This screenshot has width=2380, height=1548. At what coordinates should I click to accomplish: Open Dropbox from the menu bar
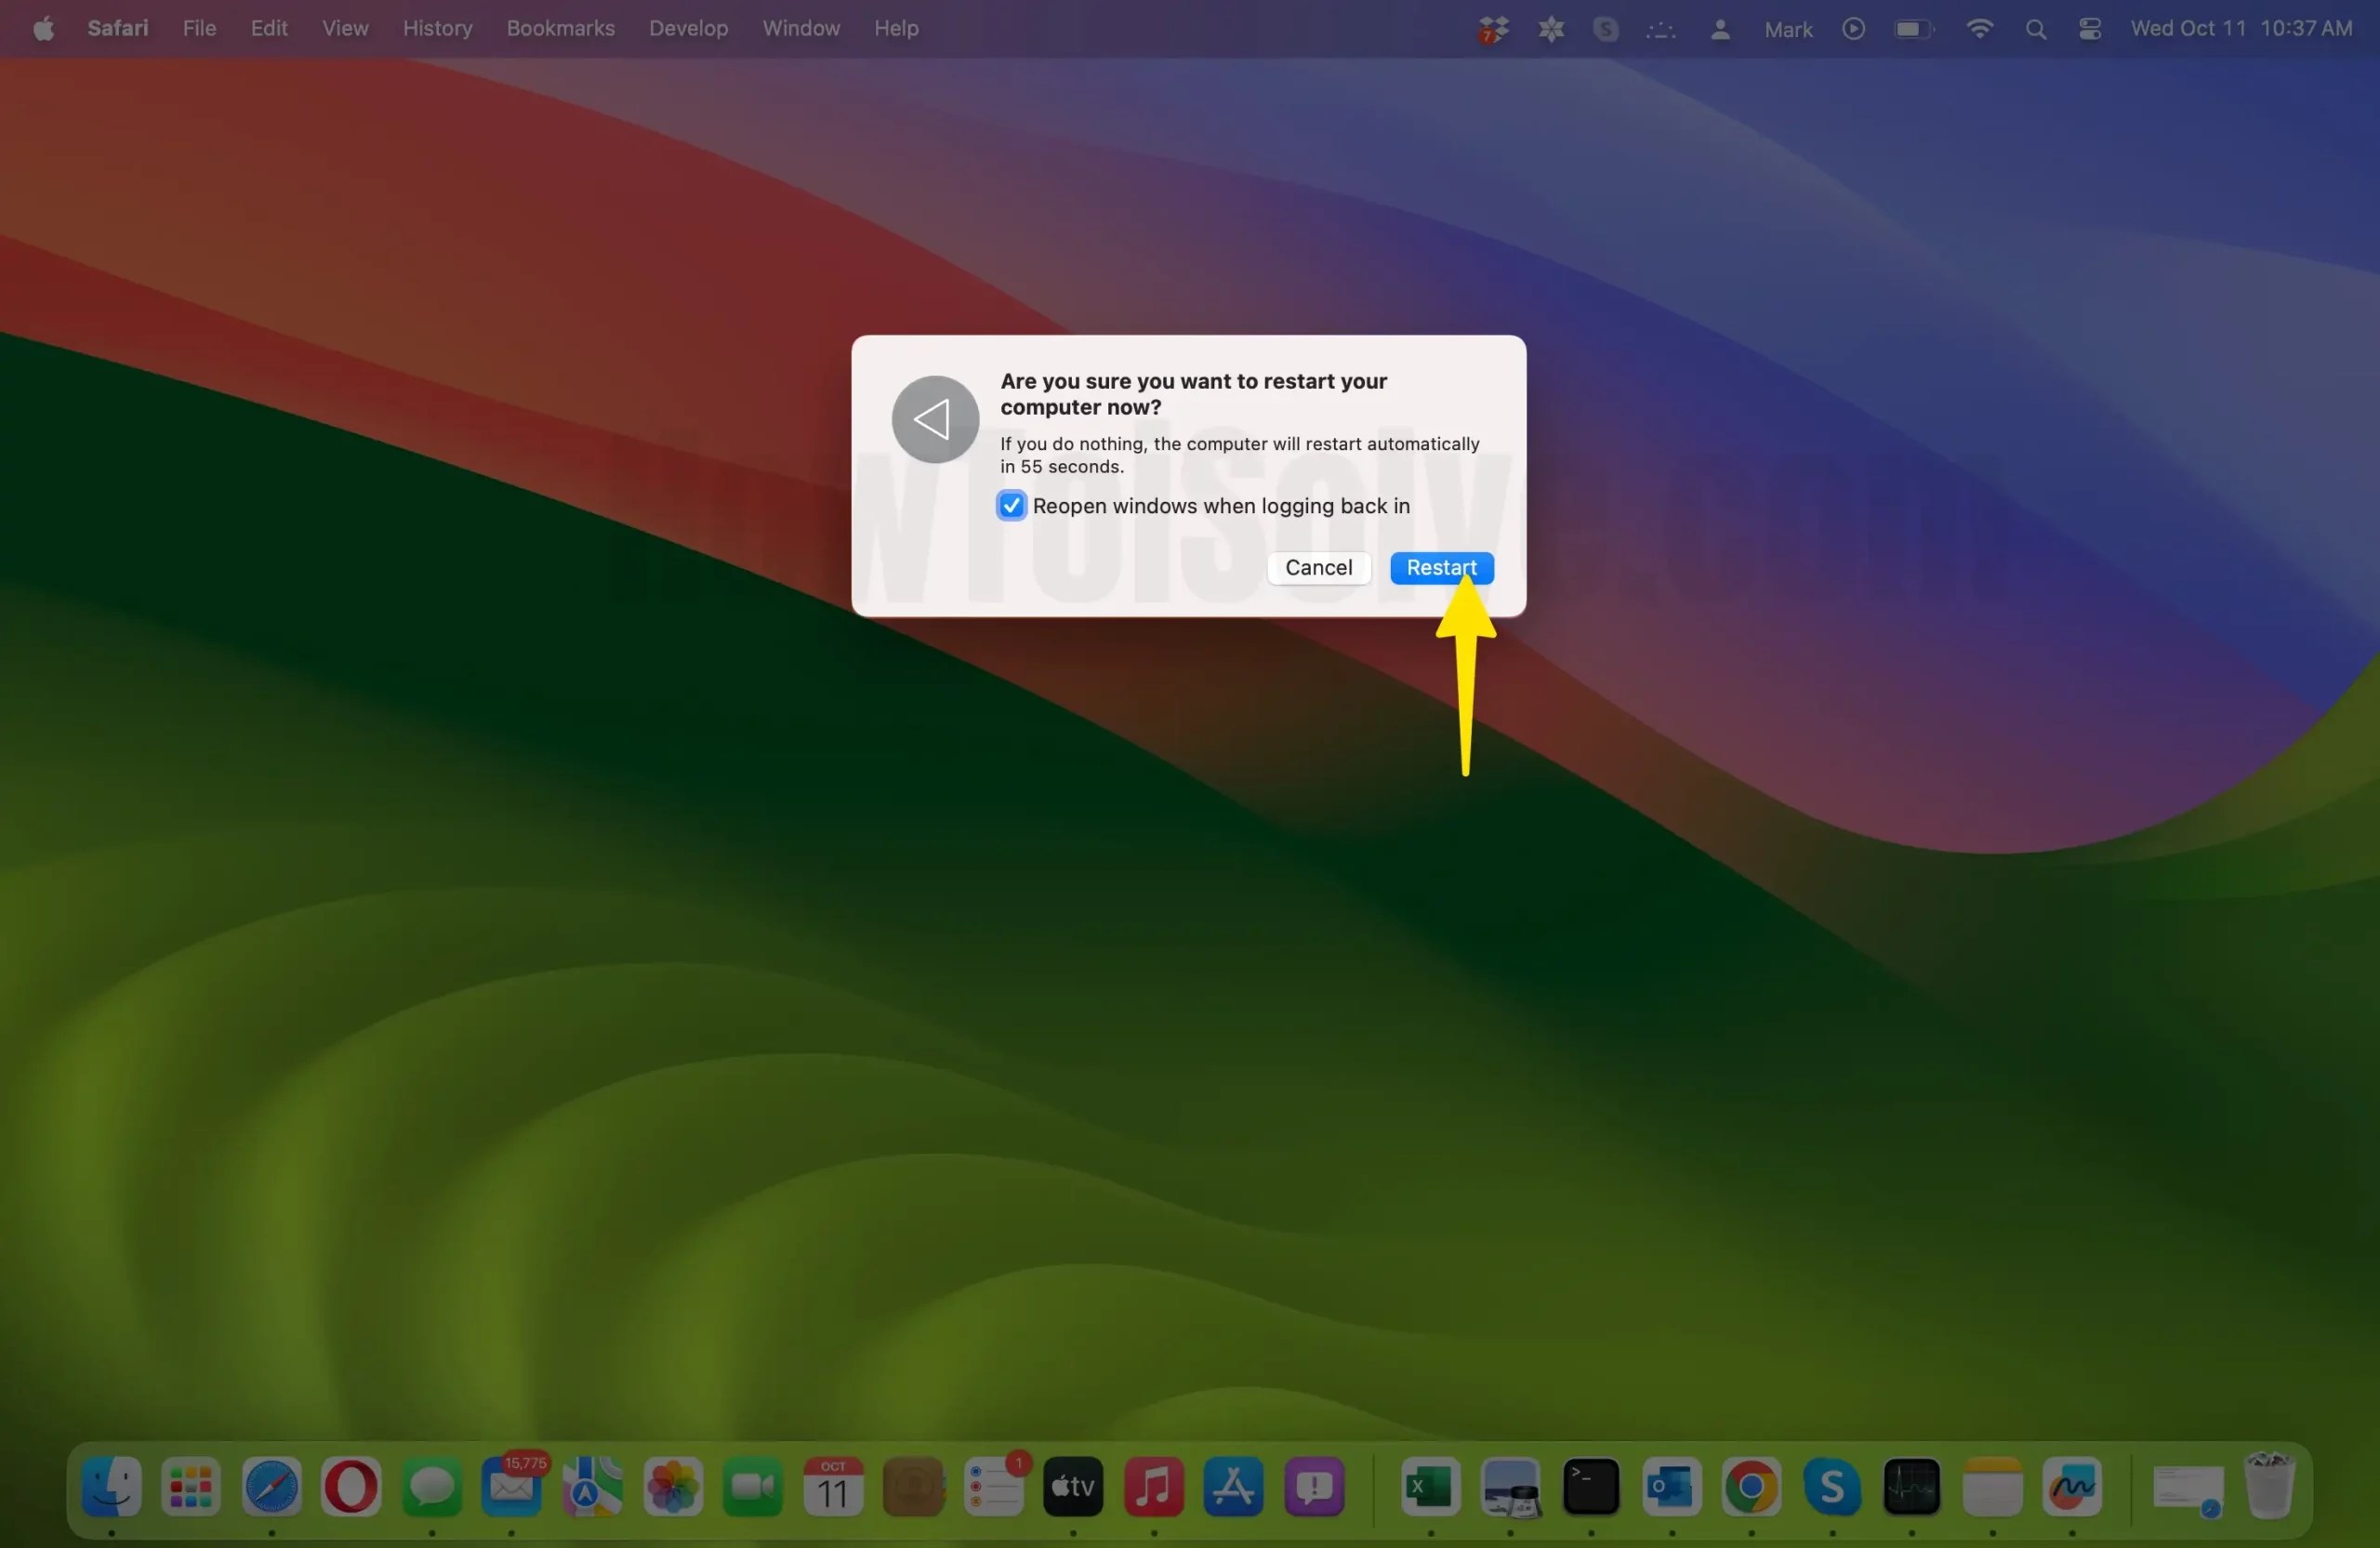pyautogui.click(x=1490, y=28)
